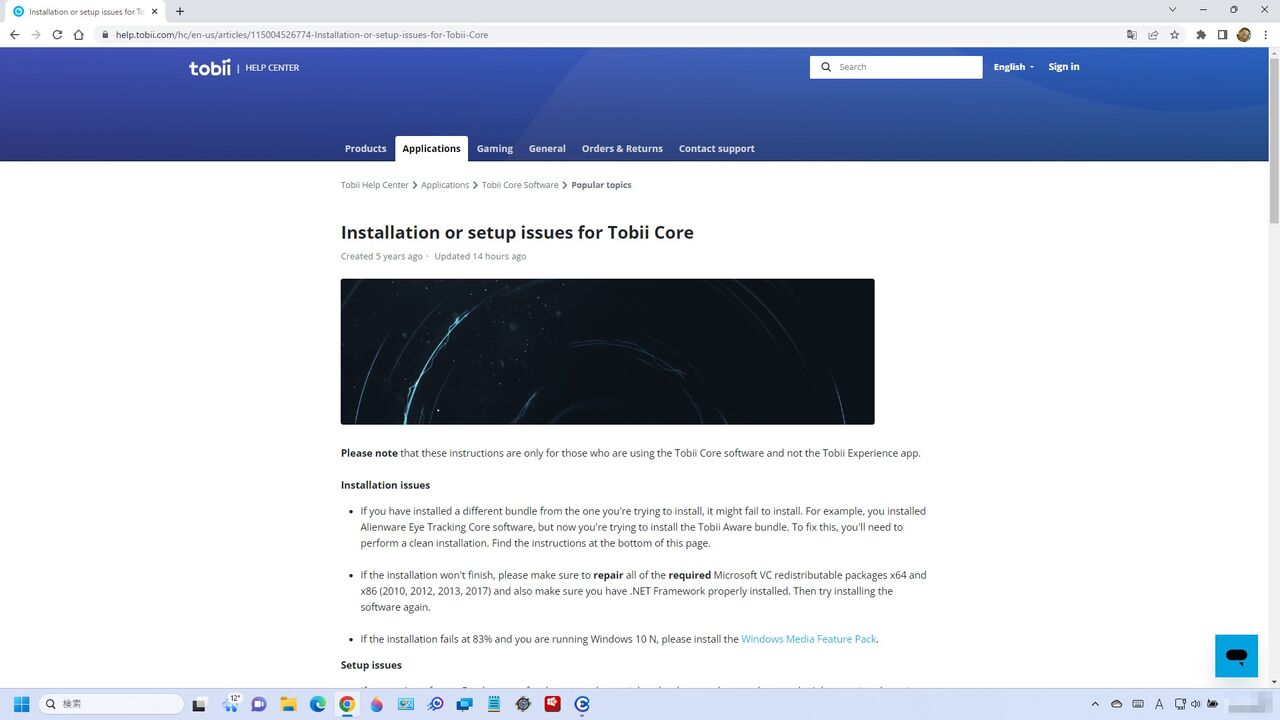Open the General navigation tab
This screenshot has width=1280, height=720.
point(547,149)
